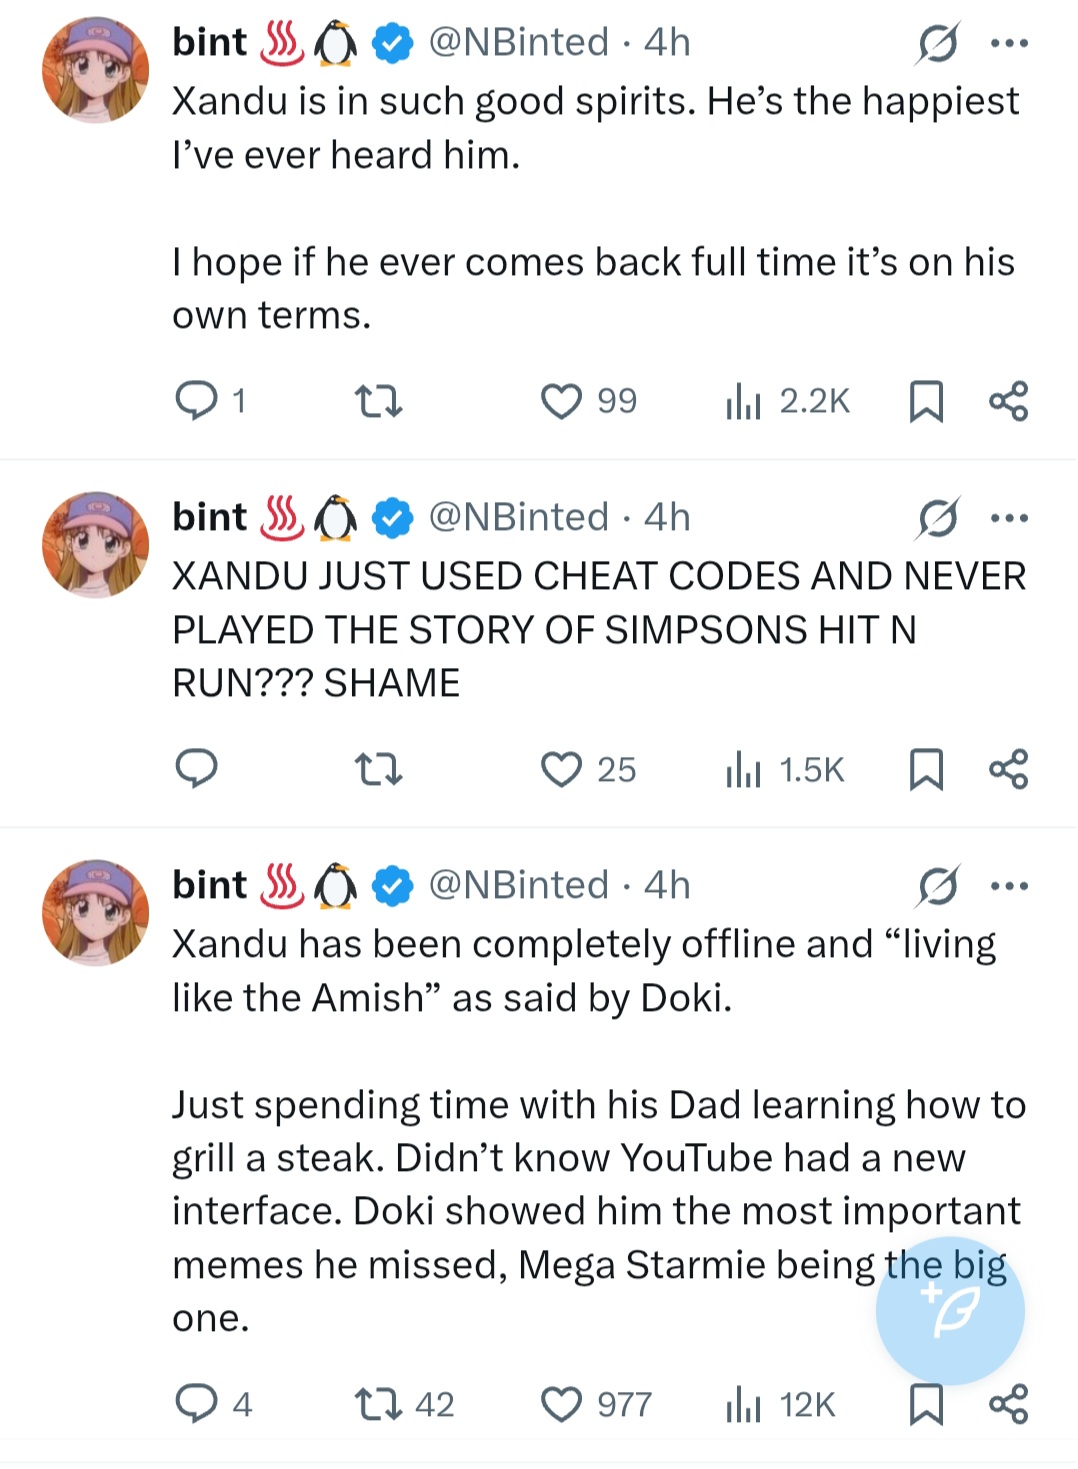Reply to the Simpsons Hit N Run tweet
The image size is (1078, 1469).
197,769
